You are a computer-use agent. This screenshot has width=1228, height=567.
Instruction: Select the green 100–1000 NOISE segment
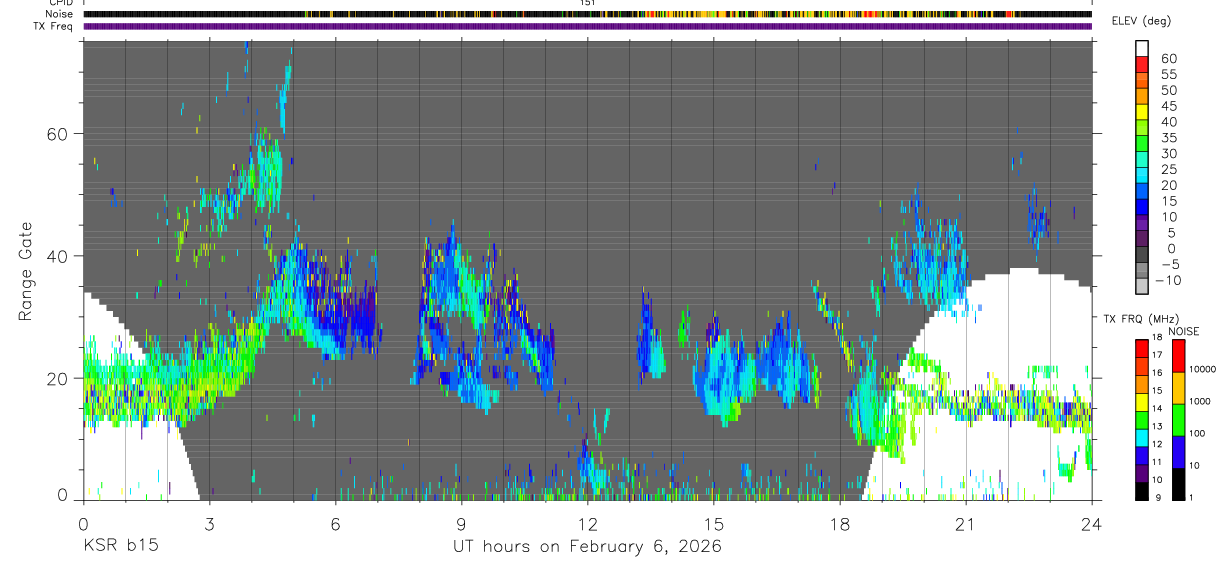[x=1181, y=420]
